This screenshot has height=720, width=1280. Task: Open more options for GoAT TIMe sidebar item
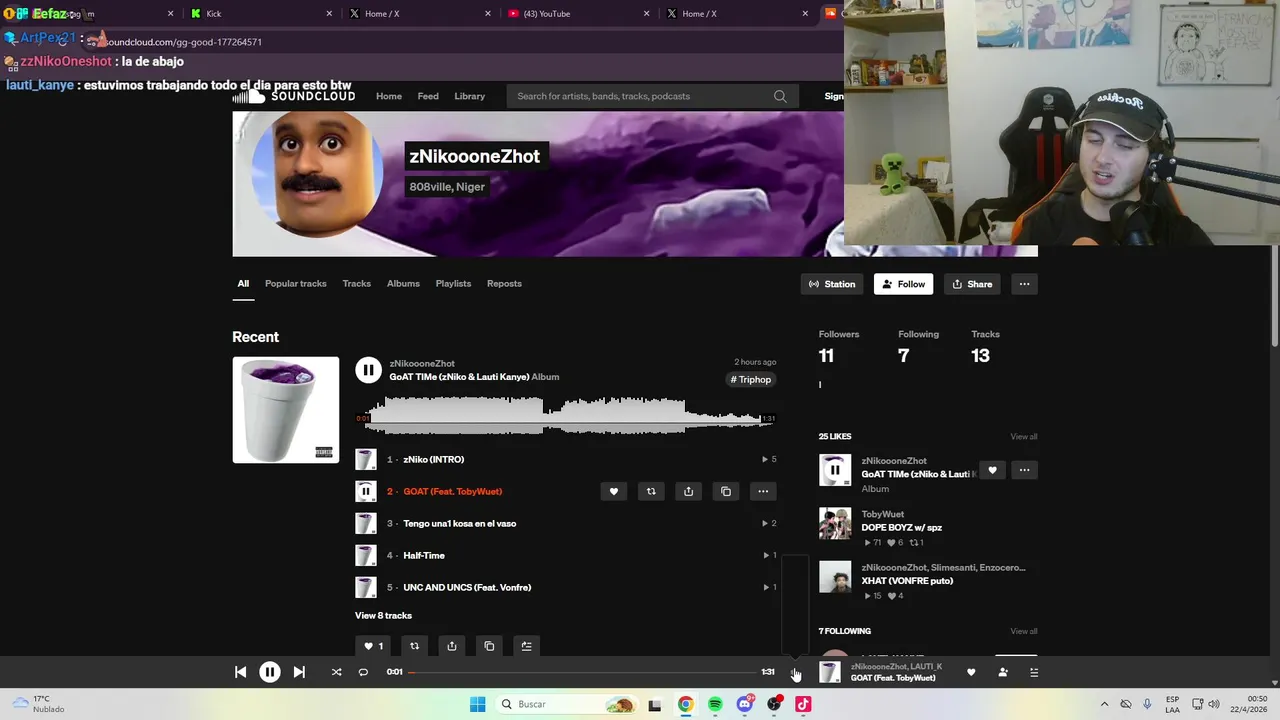tap(1024, 470)
